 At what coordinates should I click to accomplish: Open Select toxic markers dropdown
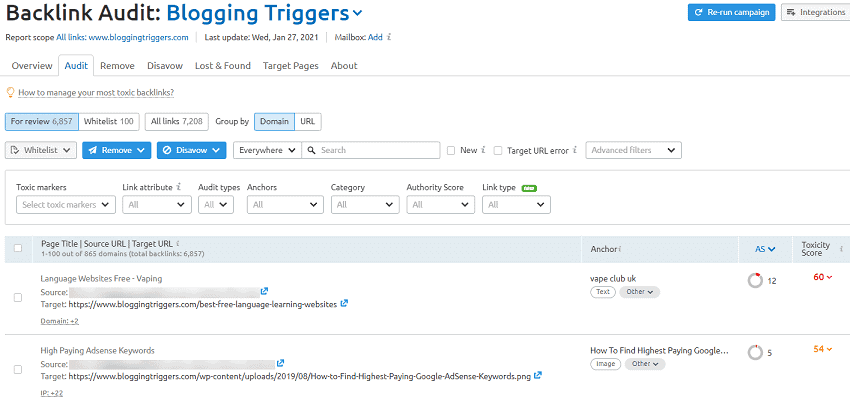click(66, 205)
